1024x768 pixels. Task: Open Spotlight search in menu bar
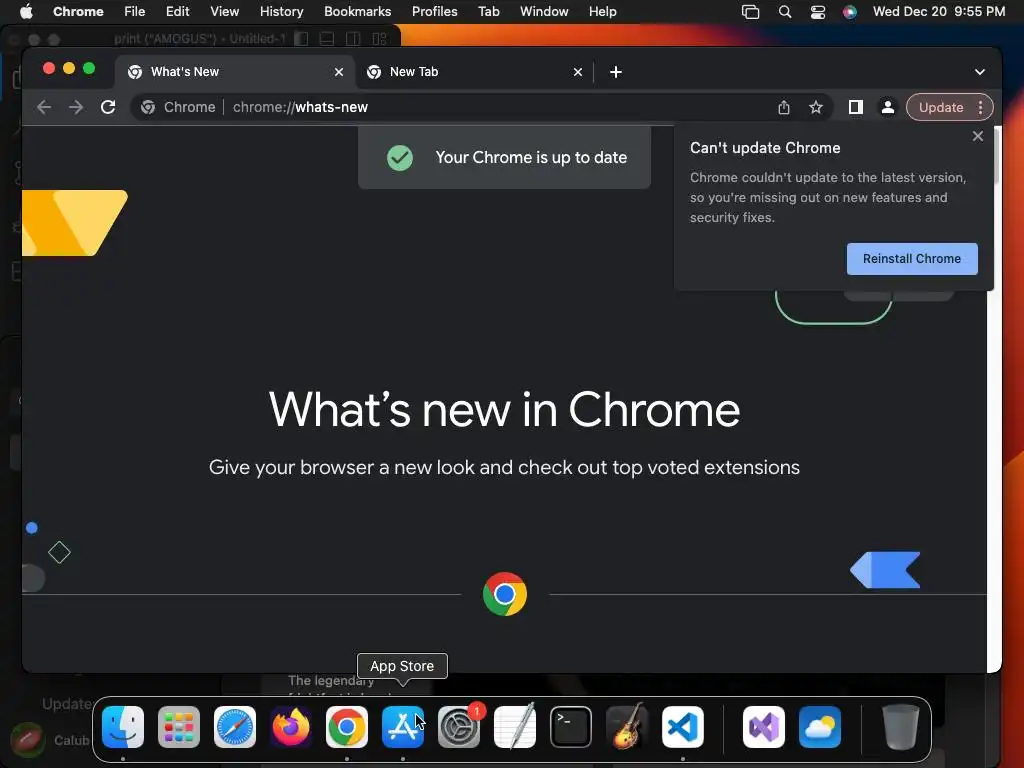coord(785,12)
